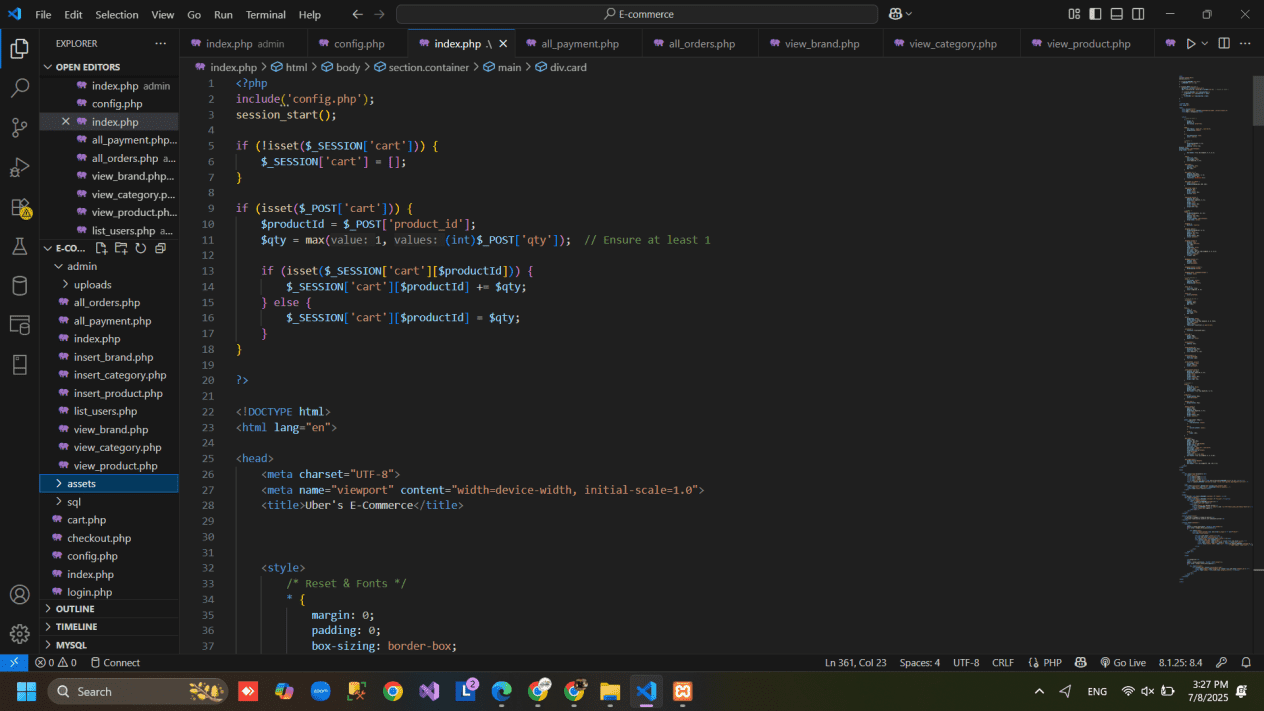Toggle Primary Side Bar visibility
The width and height of the screenshot is (1264, 711).
click(1096, 14)
